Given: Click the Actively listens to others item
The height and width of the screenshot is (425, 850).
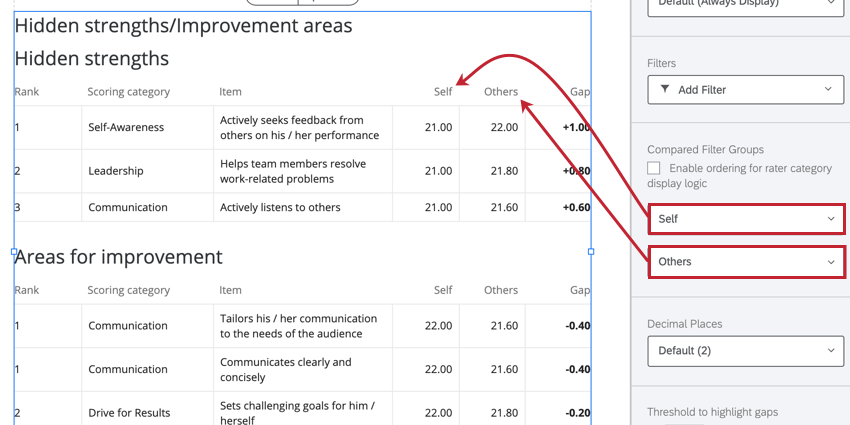Looking at the screenshot, I should (x=280, y=208).
